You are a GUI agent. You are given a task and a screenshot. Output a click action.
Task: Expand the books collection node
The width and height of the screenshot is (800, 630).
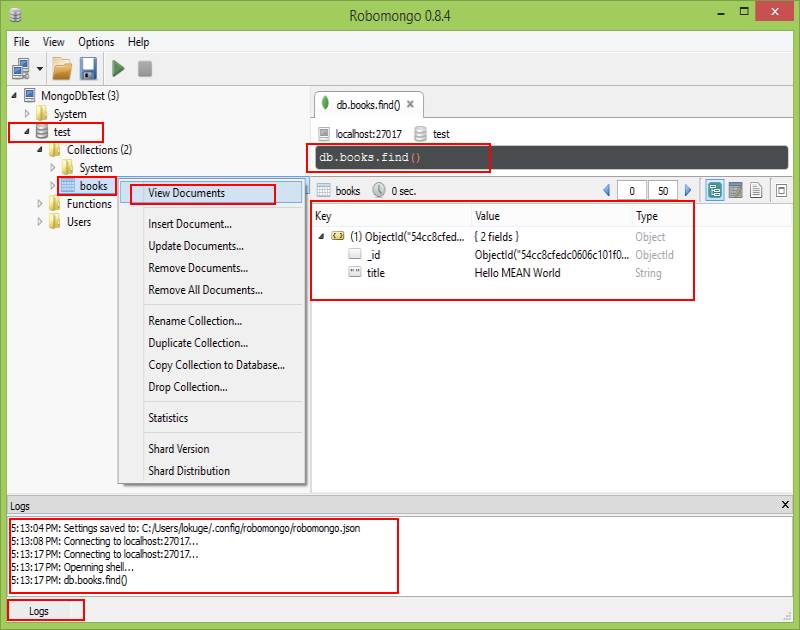[53, 186]
